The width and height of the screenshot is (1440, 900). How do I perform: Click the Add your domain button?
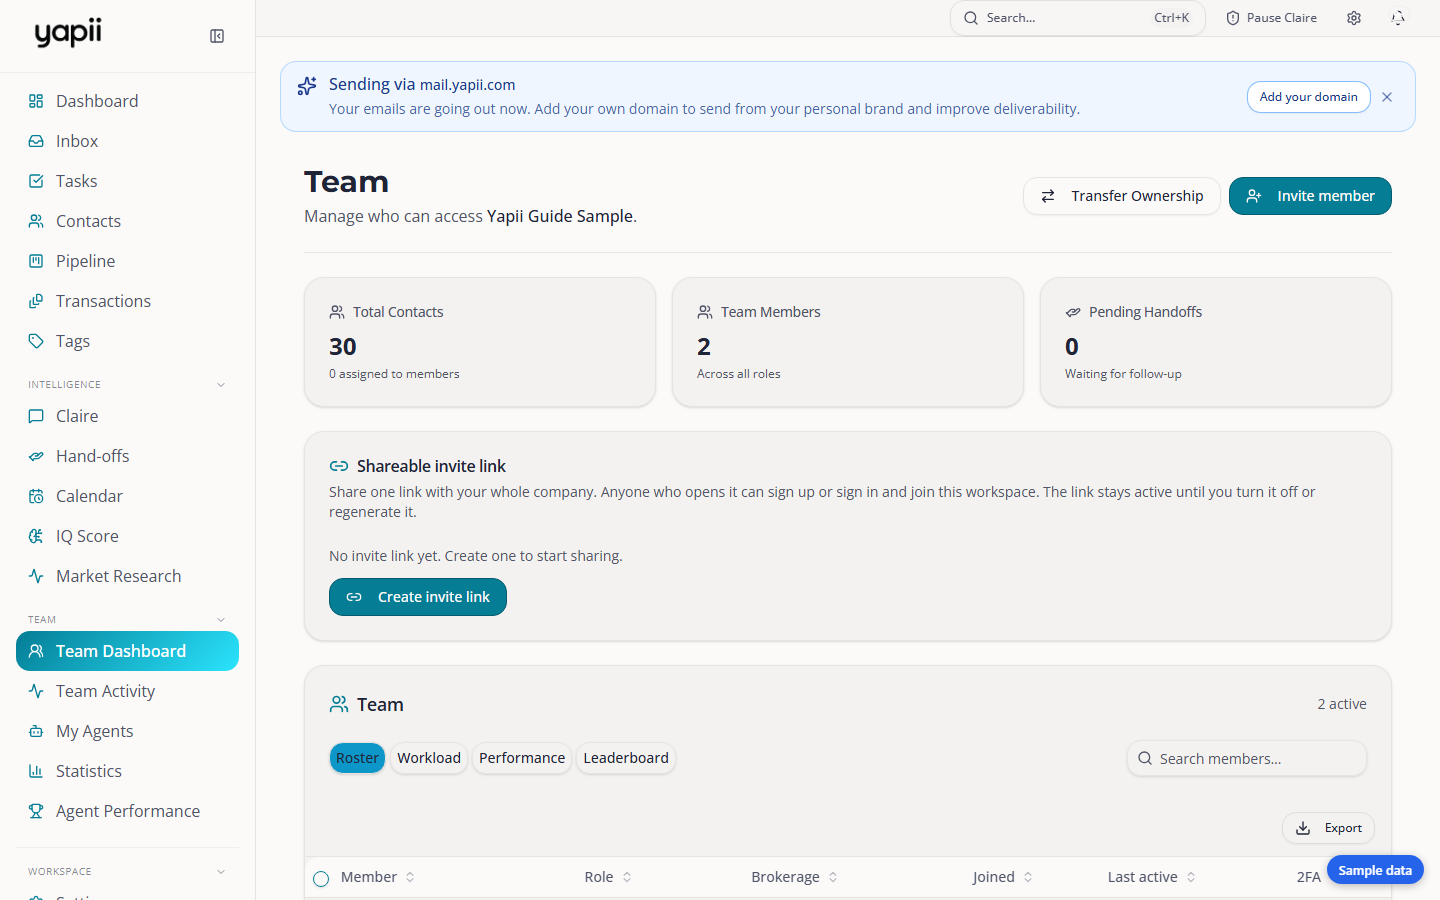tap(1308, 97)
